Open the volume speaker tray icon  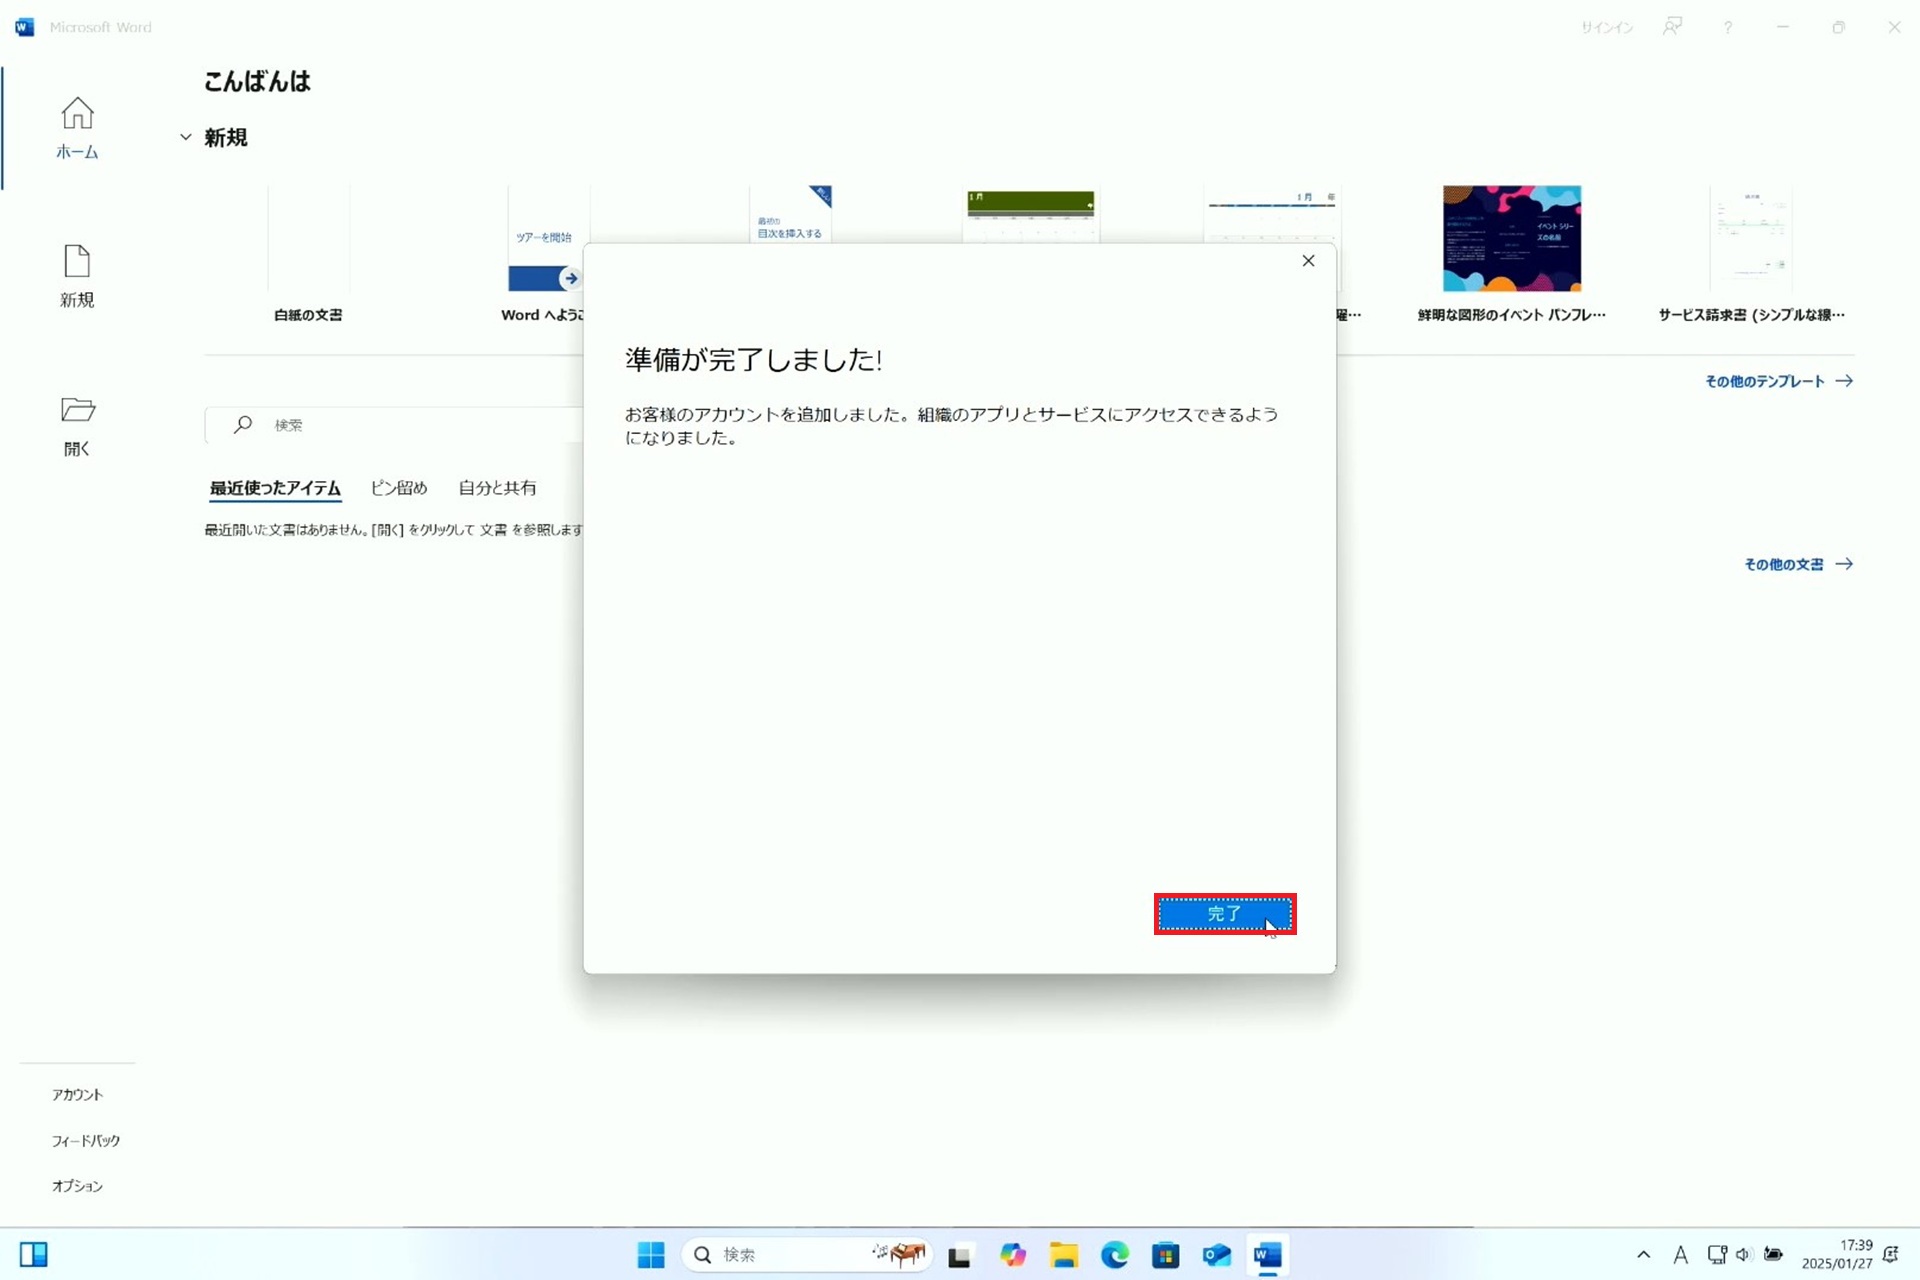pyautogui.click(x=1744, y=1255)
